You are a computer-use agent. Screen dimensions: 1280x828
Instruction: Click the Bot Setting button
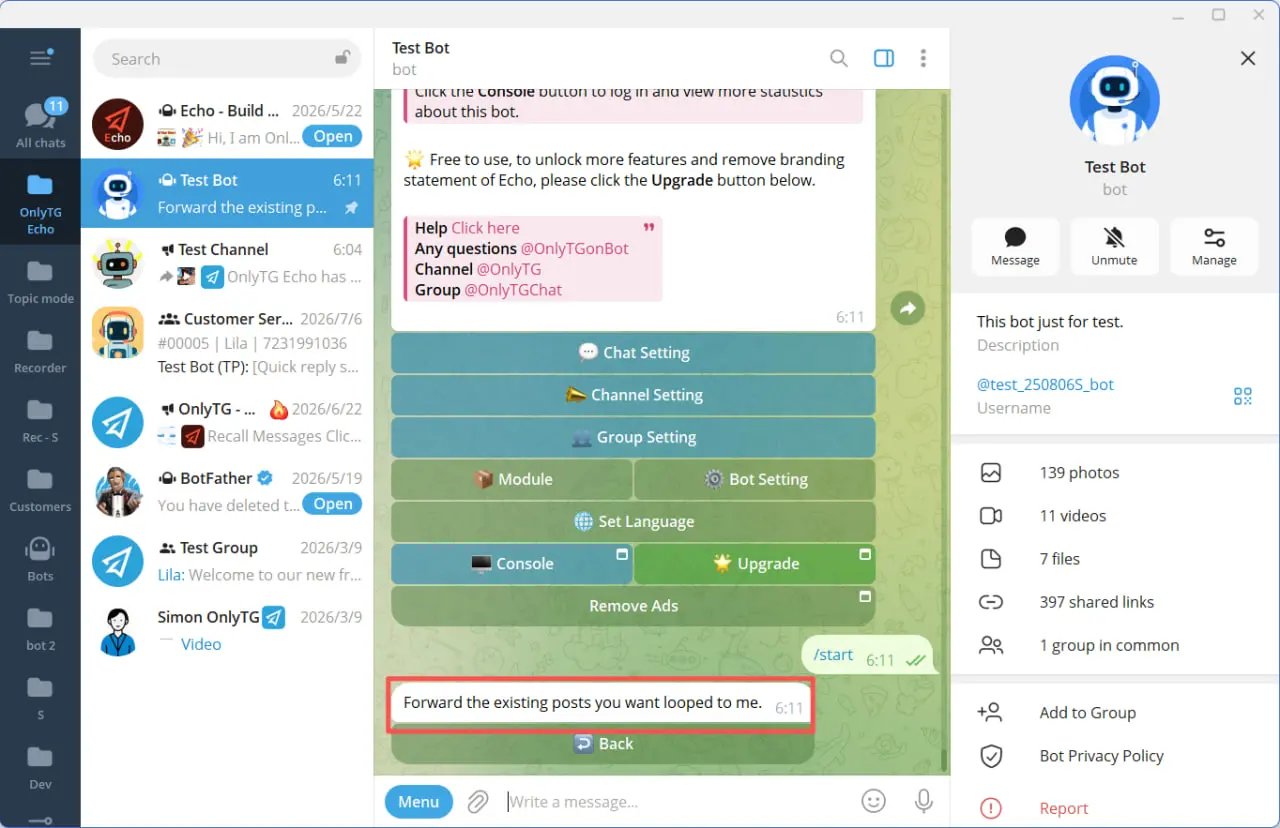[755, 479]
